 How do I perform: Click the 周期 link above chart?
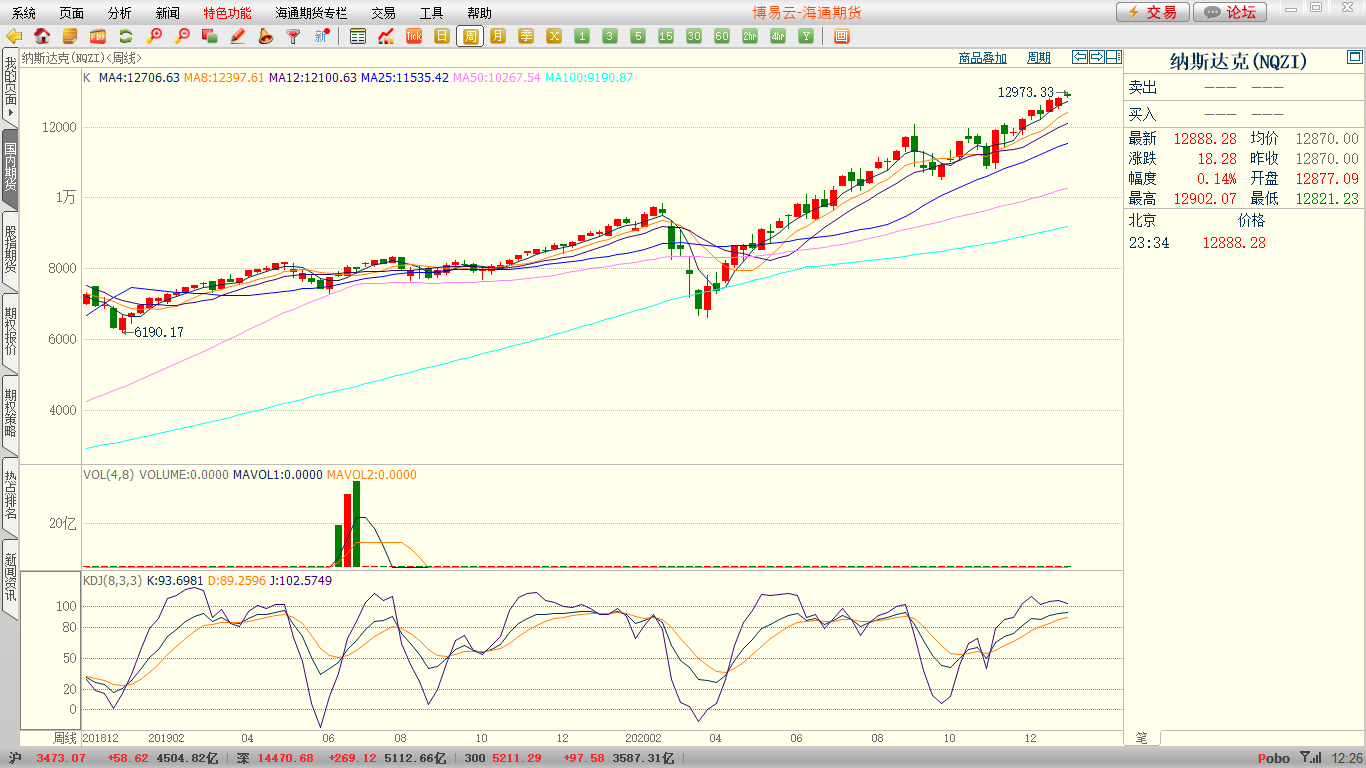[1040, 58]
